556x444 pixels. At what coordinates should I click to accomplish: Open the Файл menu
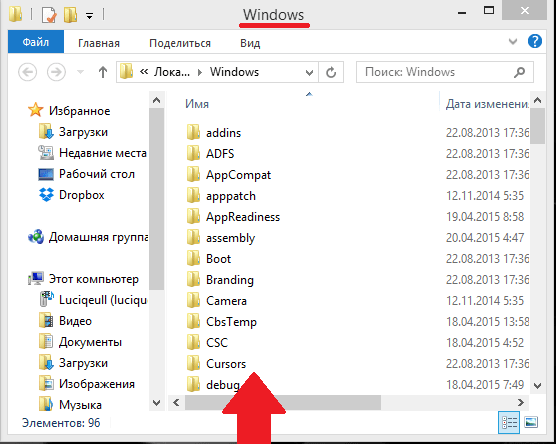tap(36, 42)
